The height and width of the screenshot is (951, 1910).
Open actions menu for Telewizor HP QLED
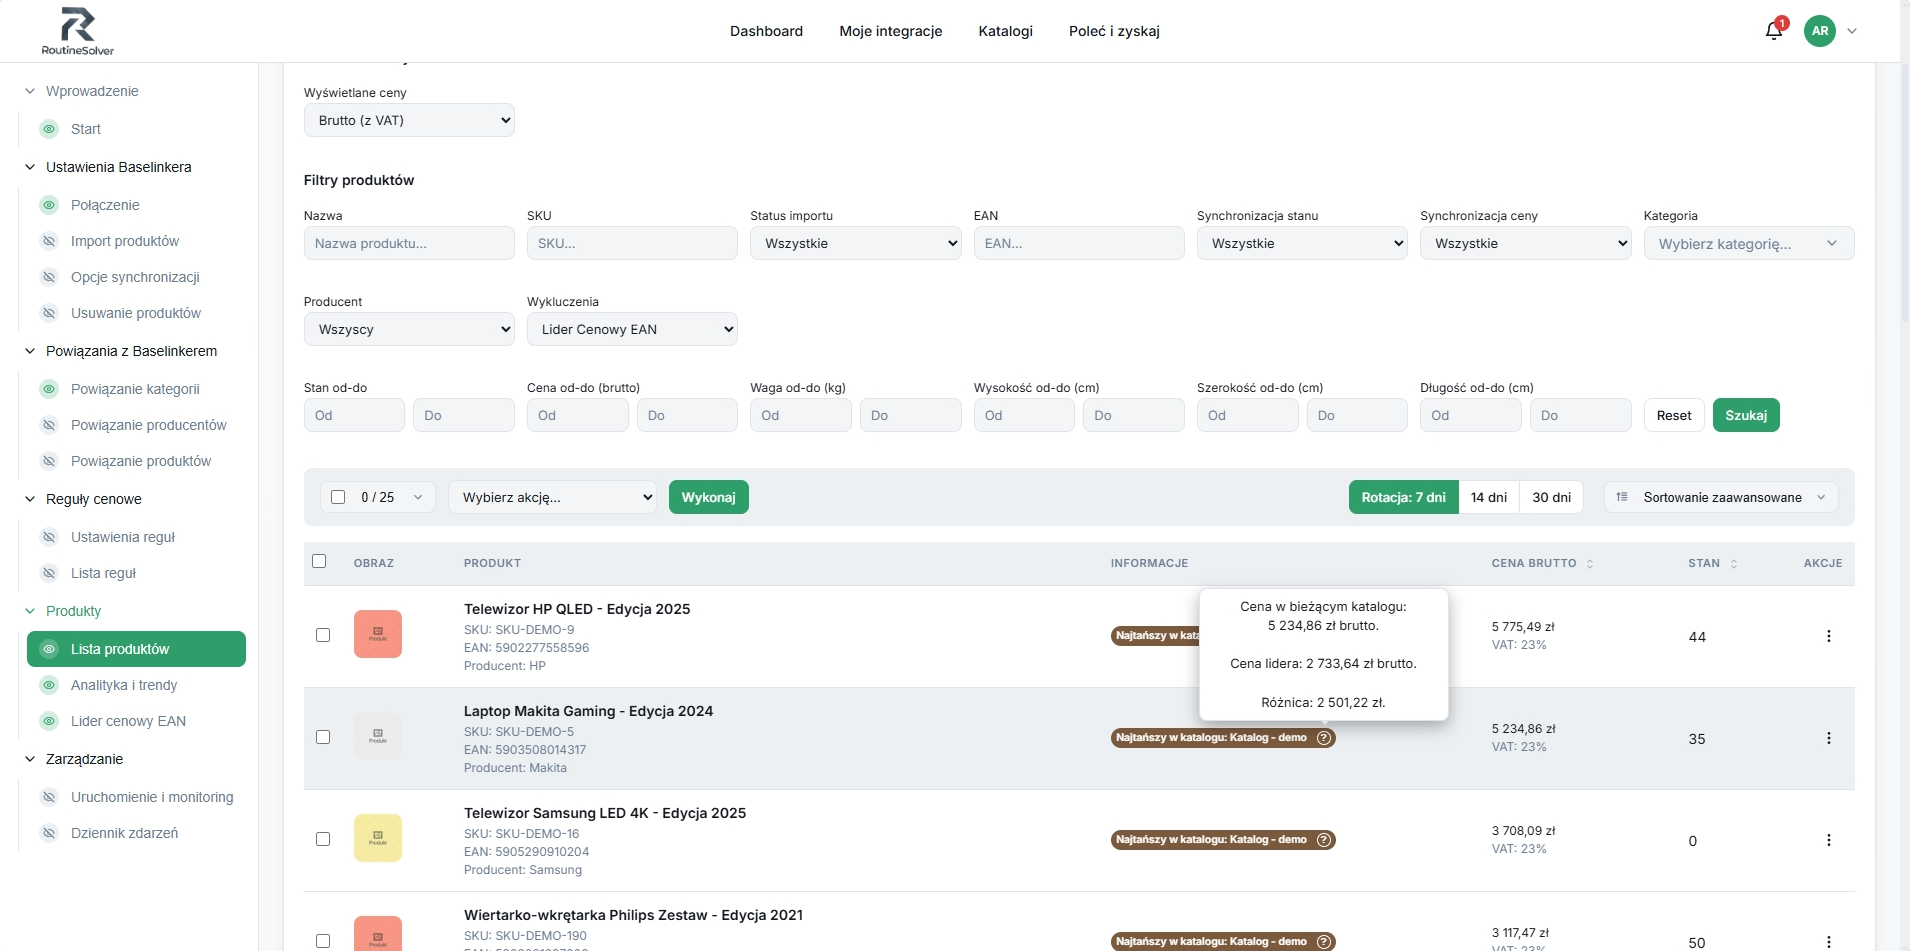(x=1828, y=636)
